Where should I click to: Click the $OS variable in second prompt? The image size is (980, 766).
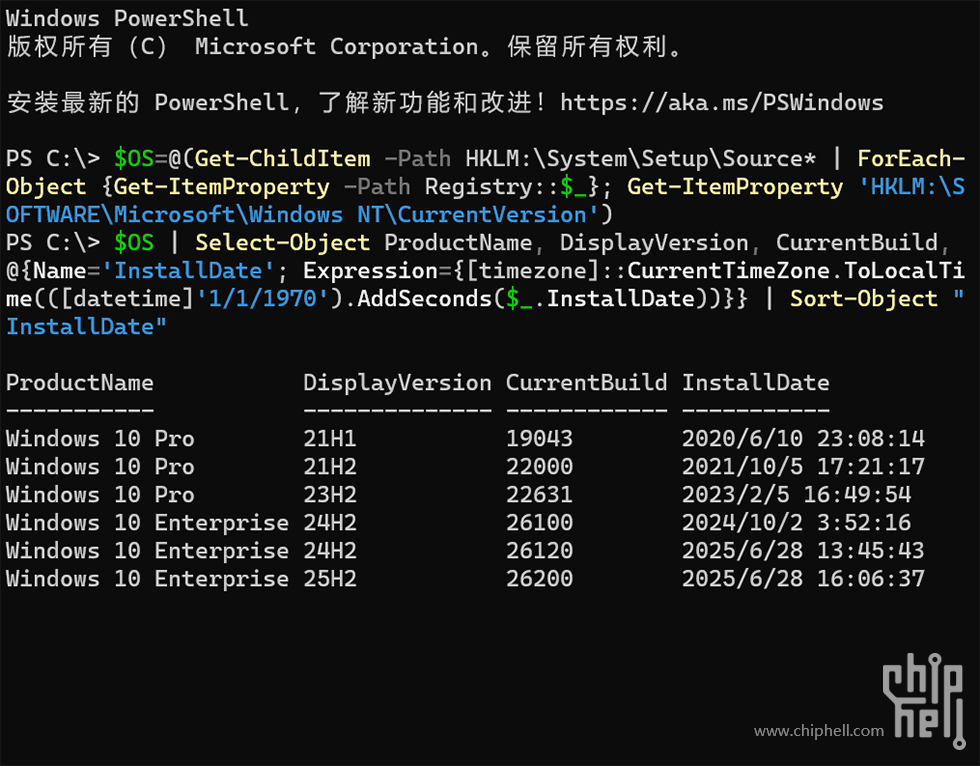coord(134,242)
